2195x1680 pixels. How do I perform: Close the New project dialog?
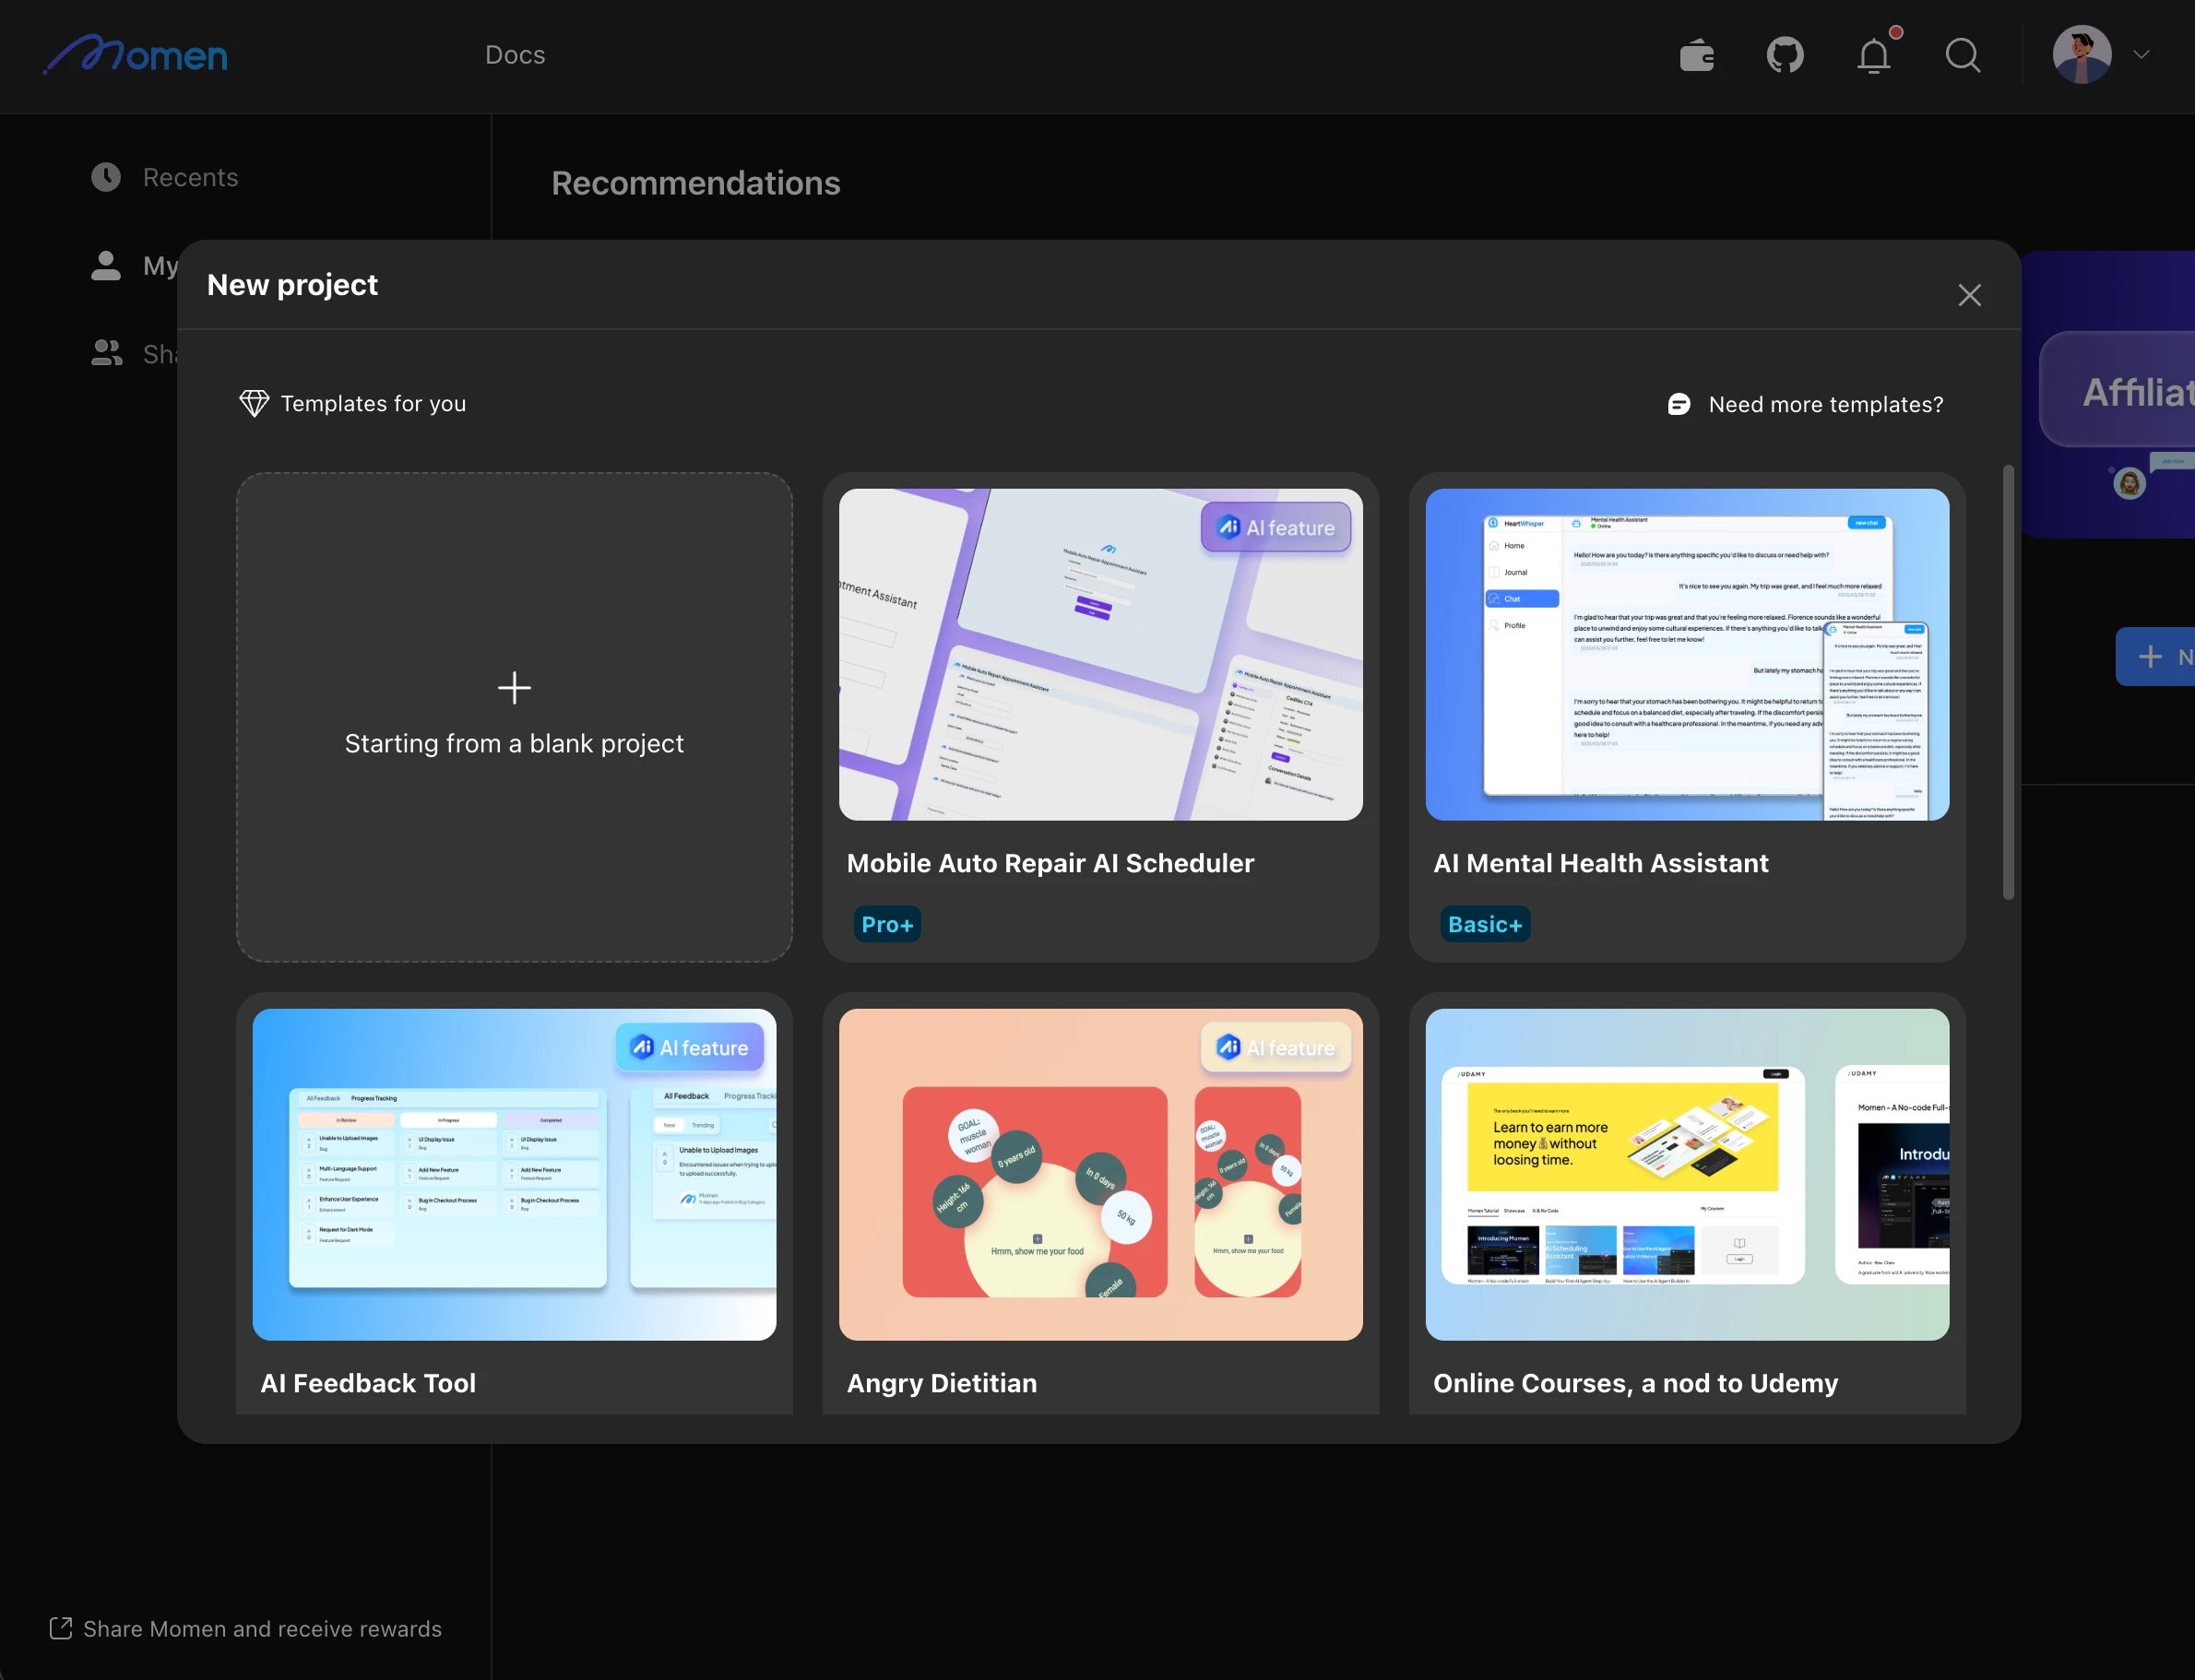1969,295
